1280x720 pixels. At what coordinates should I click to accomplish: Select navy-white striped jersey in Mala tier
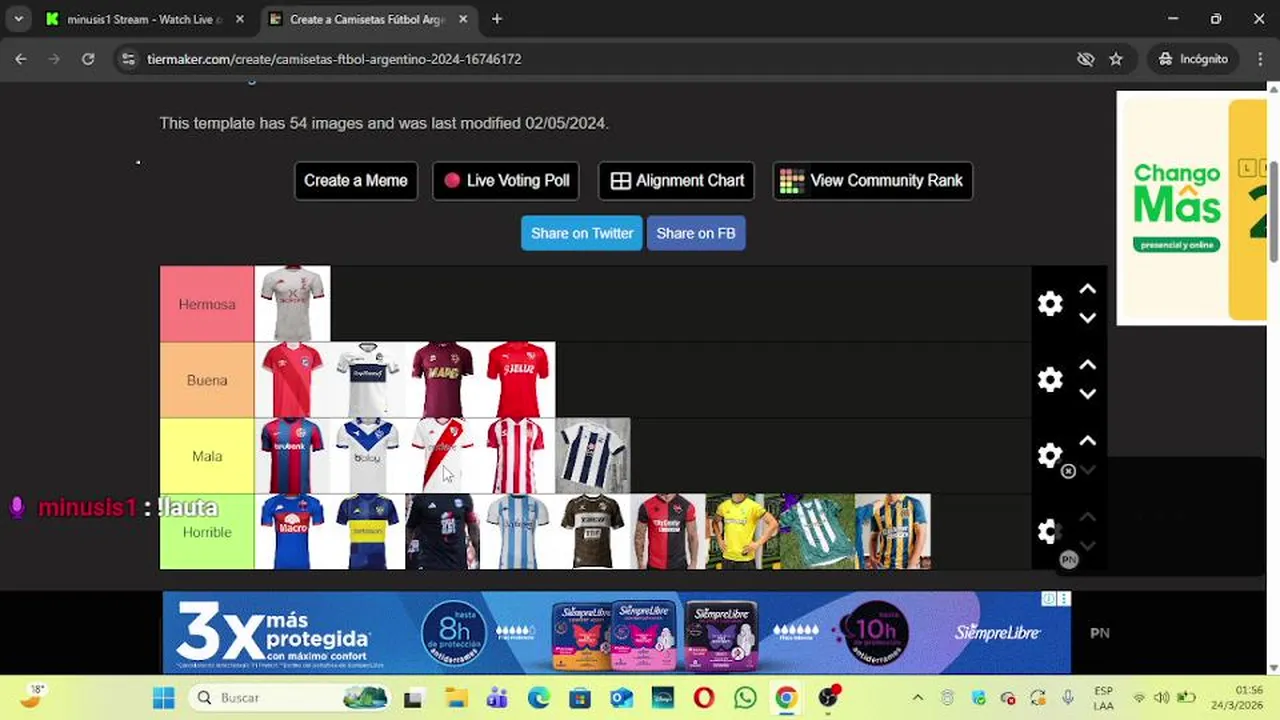coord(592,456)
